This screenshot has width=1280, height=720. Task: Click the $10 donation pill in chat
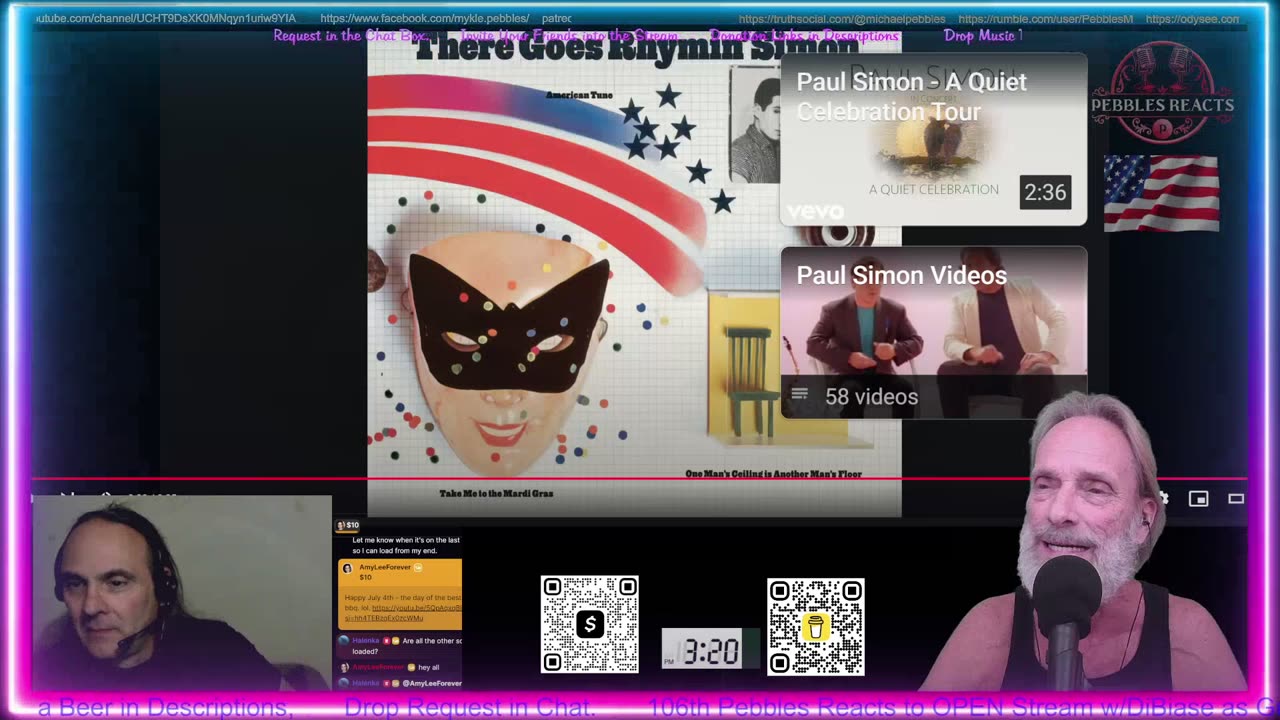click(348, 525)
